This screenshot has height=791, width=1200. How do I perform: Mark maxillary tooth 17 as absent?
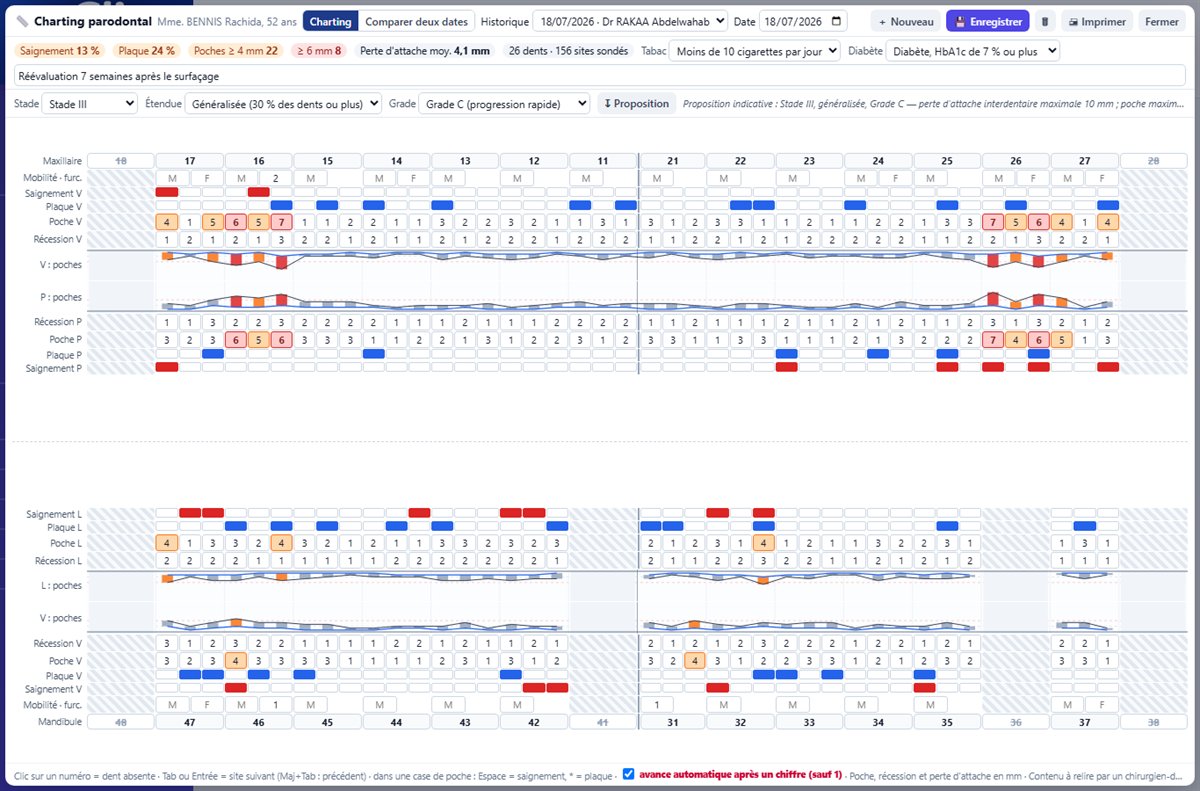tap(190, 160)
